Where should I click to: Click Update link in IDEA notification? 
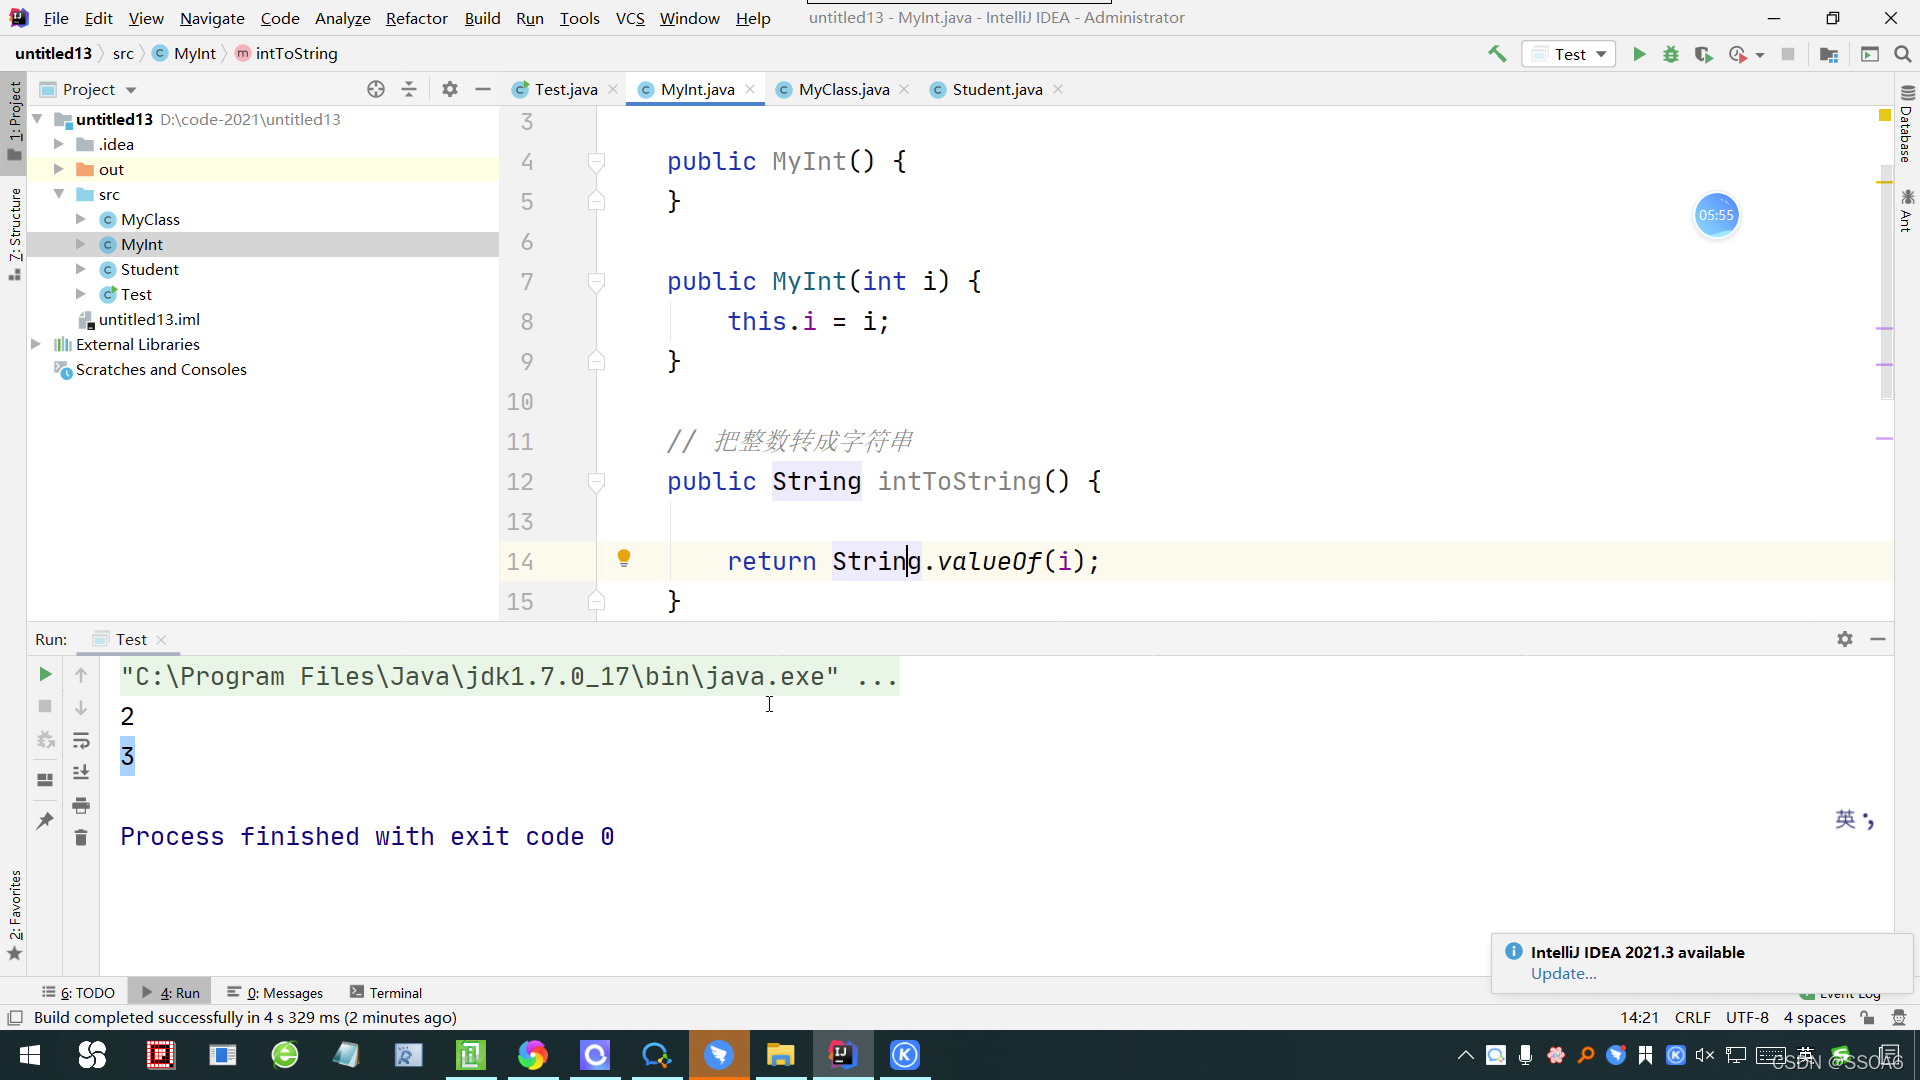tap(1564, 974)
